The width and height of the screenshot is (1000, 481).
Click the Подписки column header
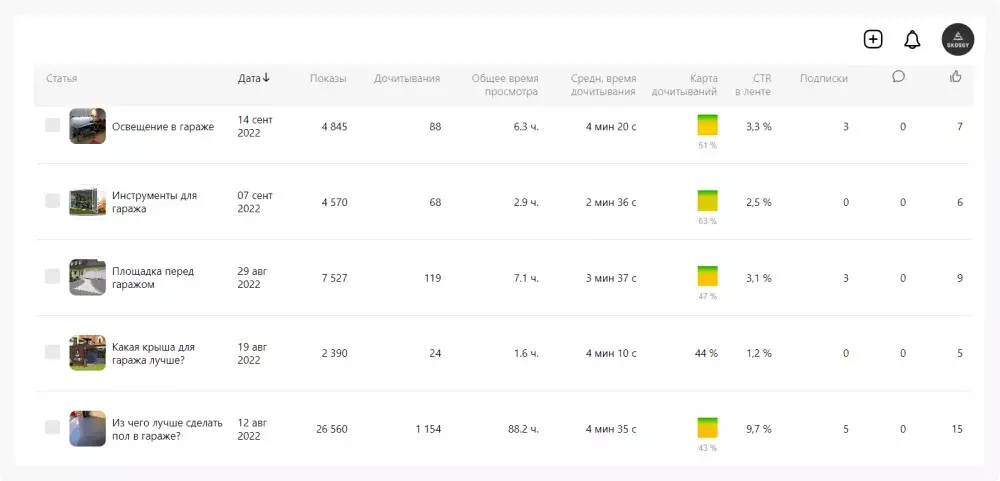[x=823, y=78]
